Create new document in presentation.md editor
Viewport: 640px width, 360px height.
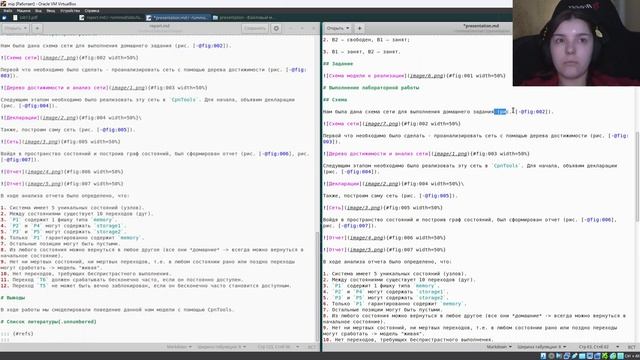(360, 28)
